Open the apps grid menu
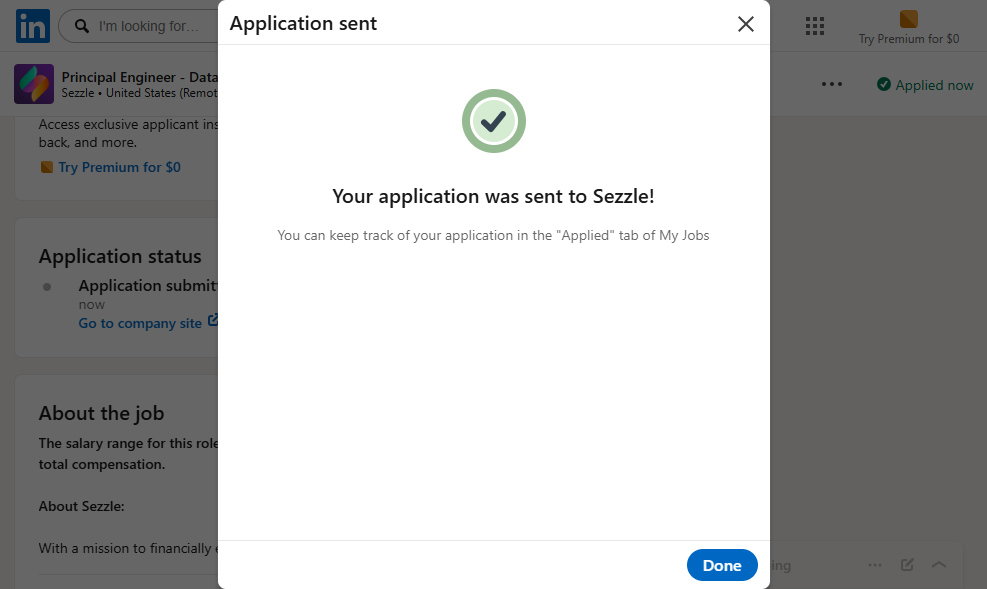 pyautogui.click(x=814, y=26)
